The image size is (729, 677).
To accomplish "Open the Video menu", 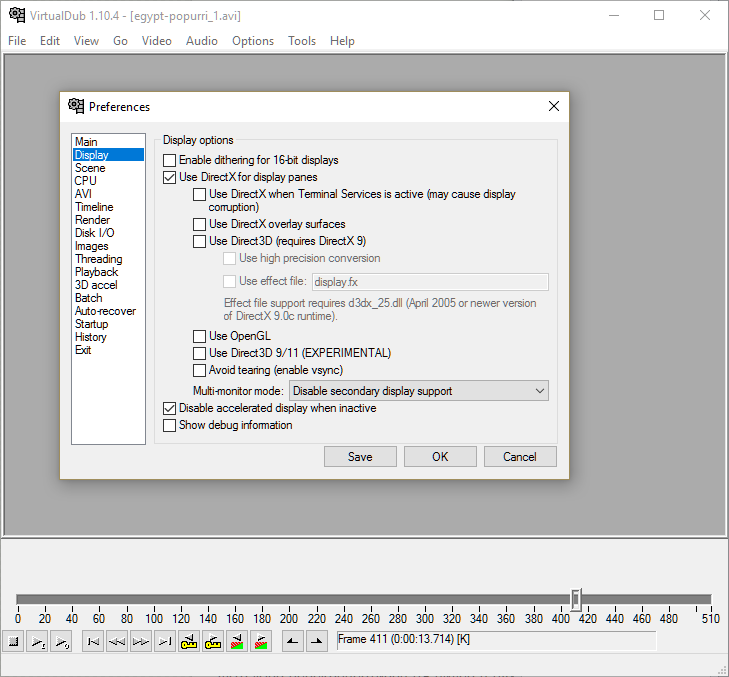I will coord(157,41).
